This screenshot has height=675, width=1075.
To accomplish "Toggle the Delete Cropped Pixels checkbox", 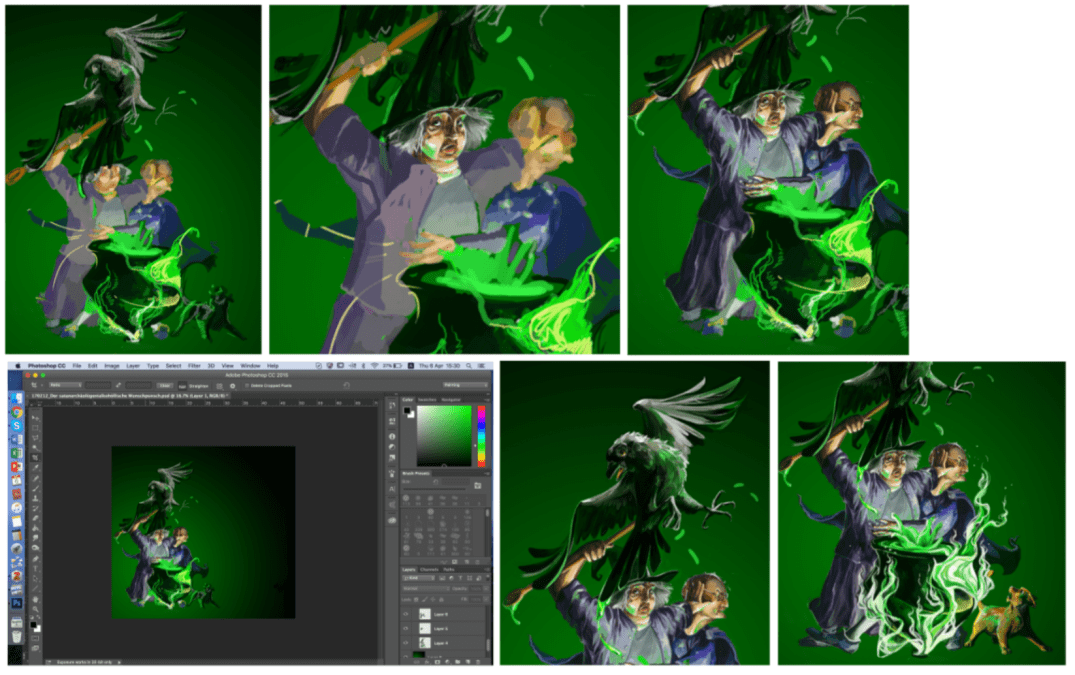I will [x=245, y=385].
